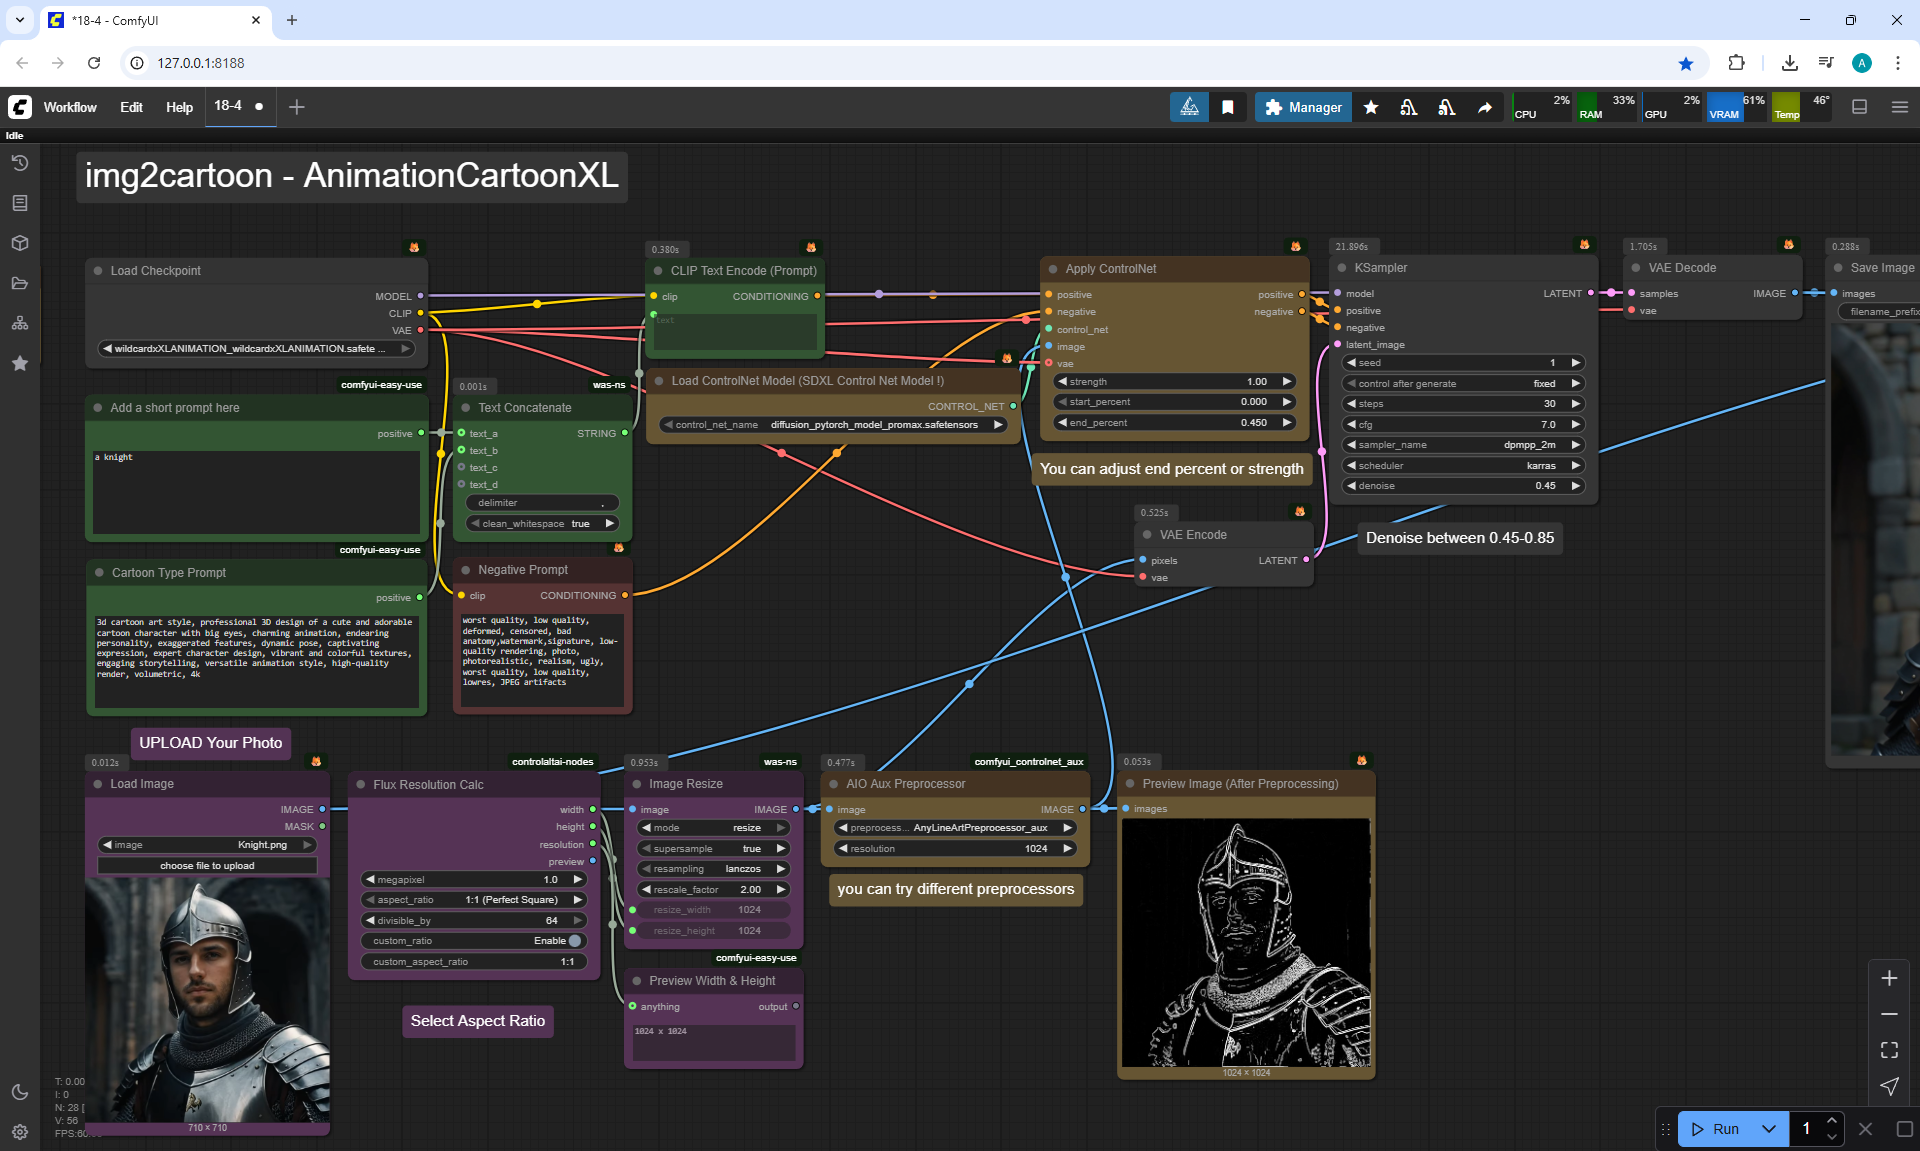Open the Run button dropdown arrow
1920x1151 pixels.
point(1769,1129)
